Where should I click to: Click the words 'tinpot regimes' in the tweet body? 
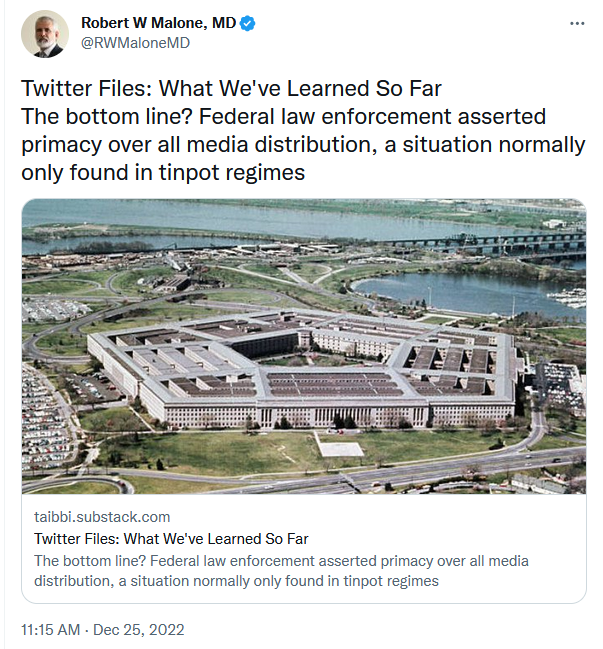245,172
